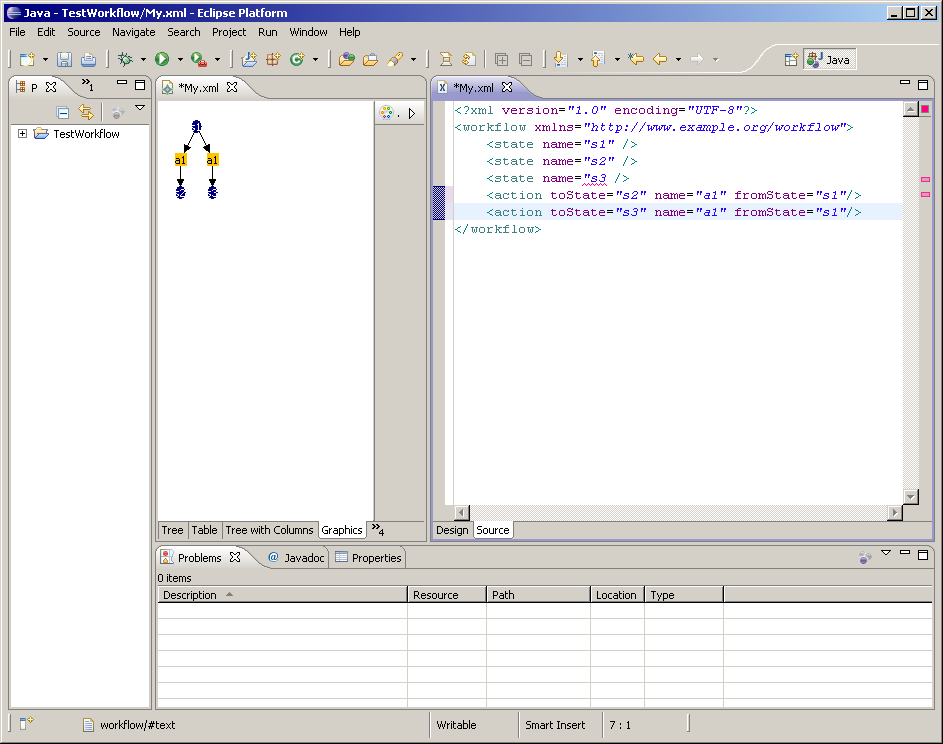Select the Tree with Columns tab
943x744 pixels.
269,530
